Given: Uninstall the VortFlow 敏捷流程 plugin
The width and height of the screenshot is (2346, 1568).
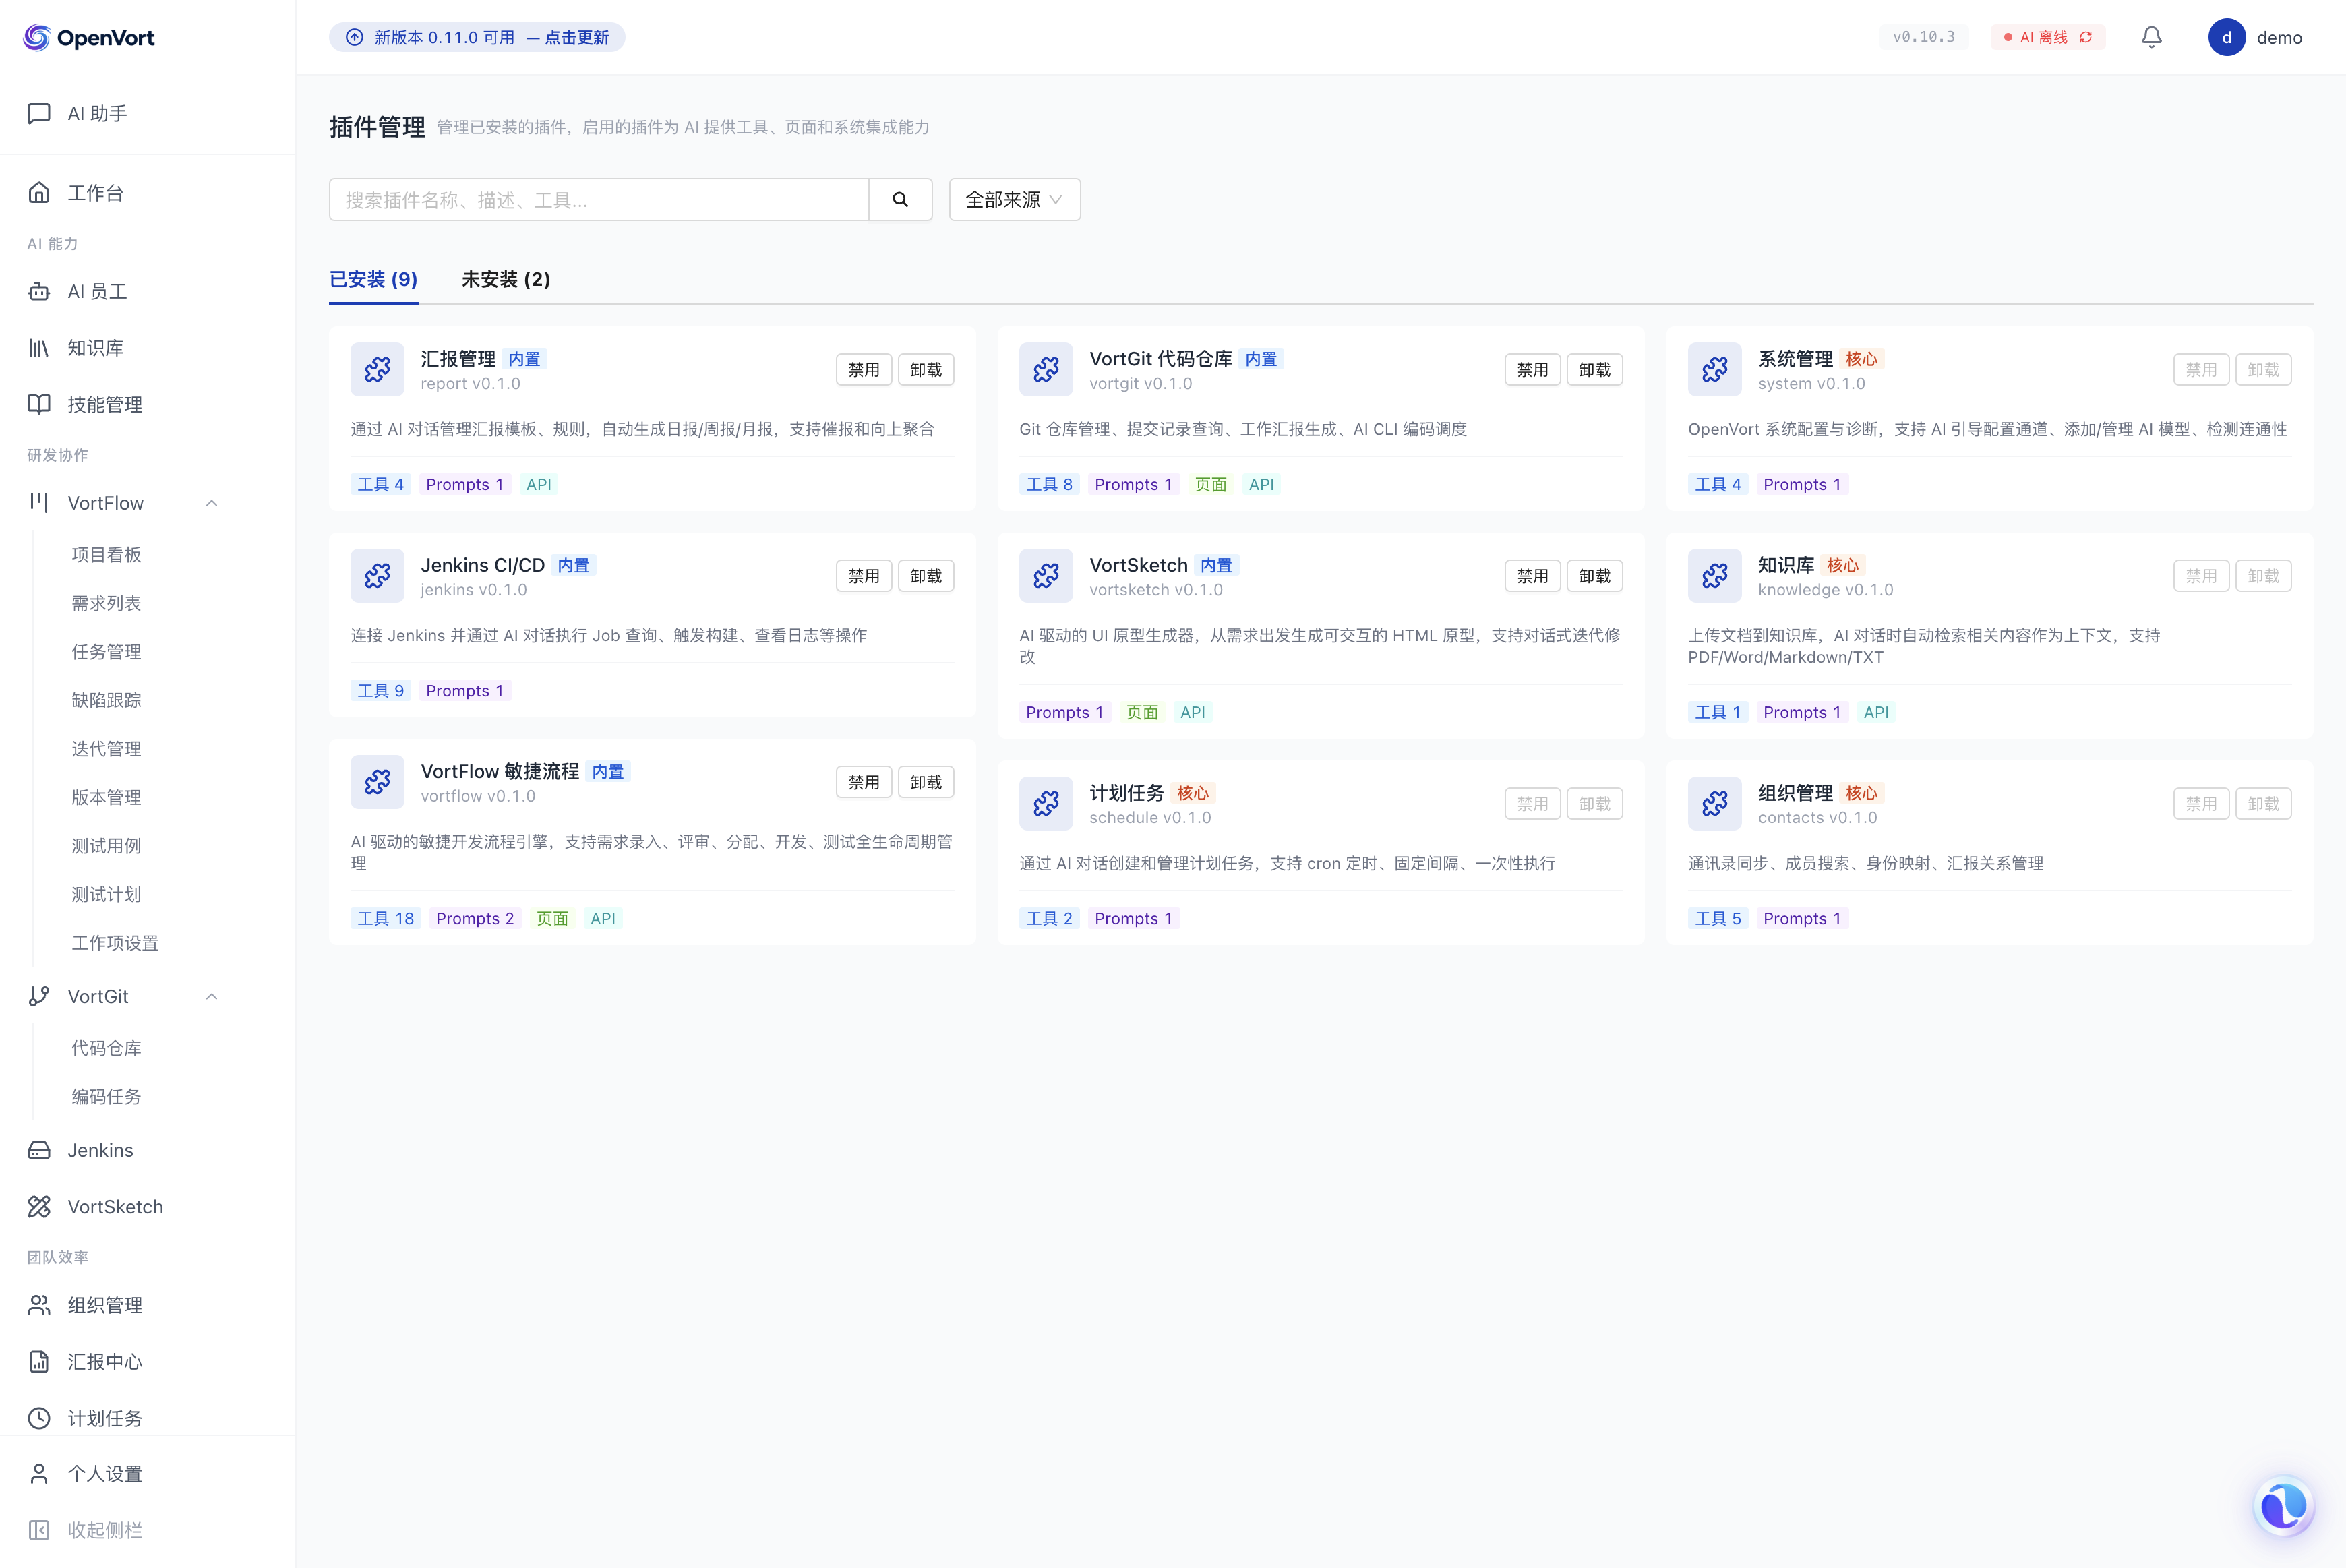Looking at the screenshot, I should (x=926, y=782).
